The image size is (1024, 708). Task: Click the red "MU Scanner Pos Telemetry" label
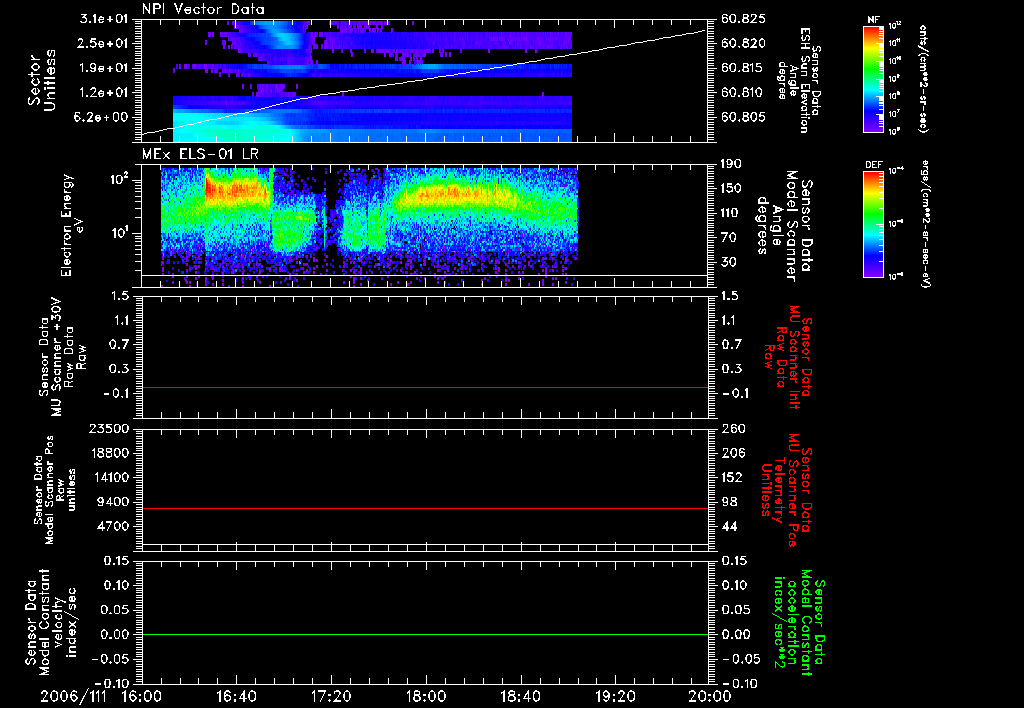tap(787, 490)
